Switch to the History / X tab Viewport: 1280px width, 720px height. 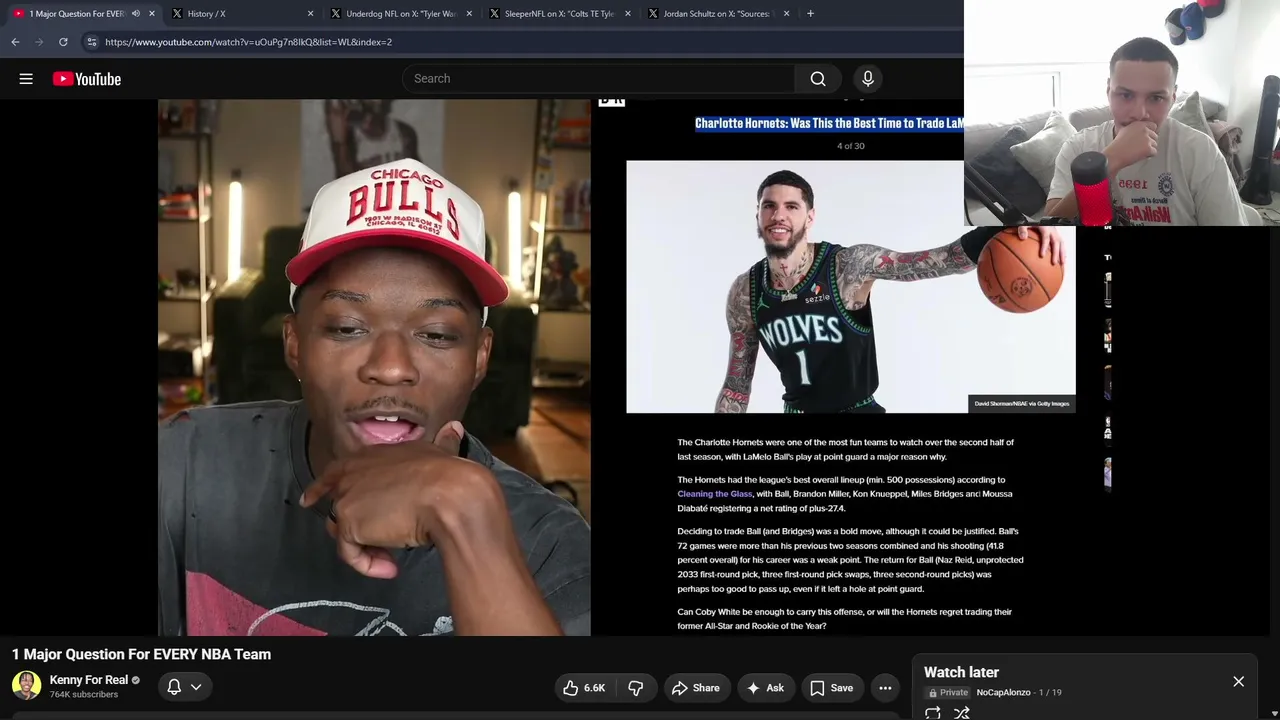[x=240, y=14]
